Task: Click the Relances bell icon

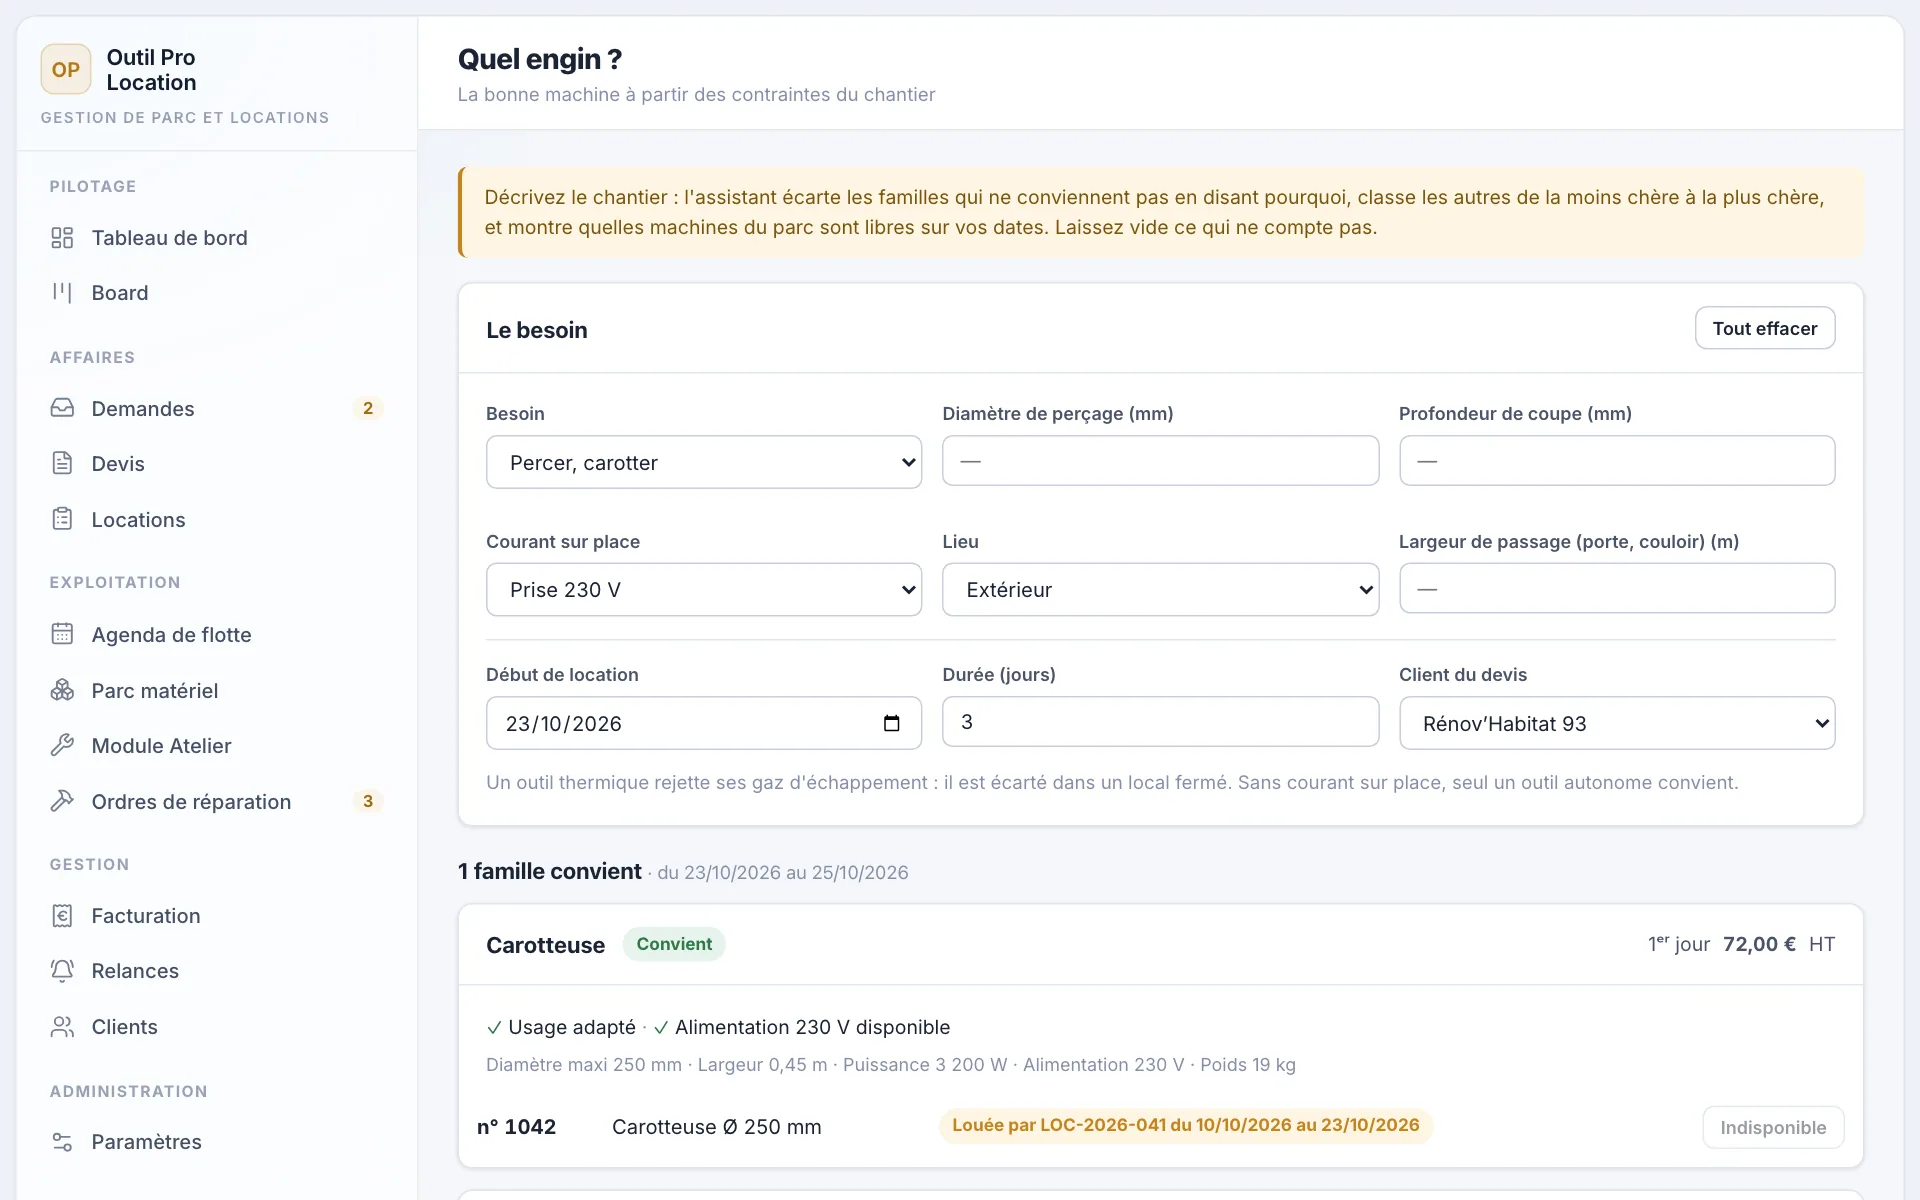Action: [62, 970]
